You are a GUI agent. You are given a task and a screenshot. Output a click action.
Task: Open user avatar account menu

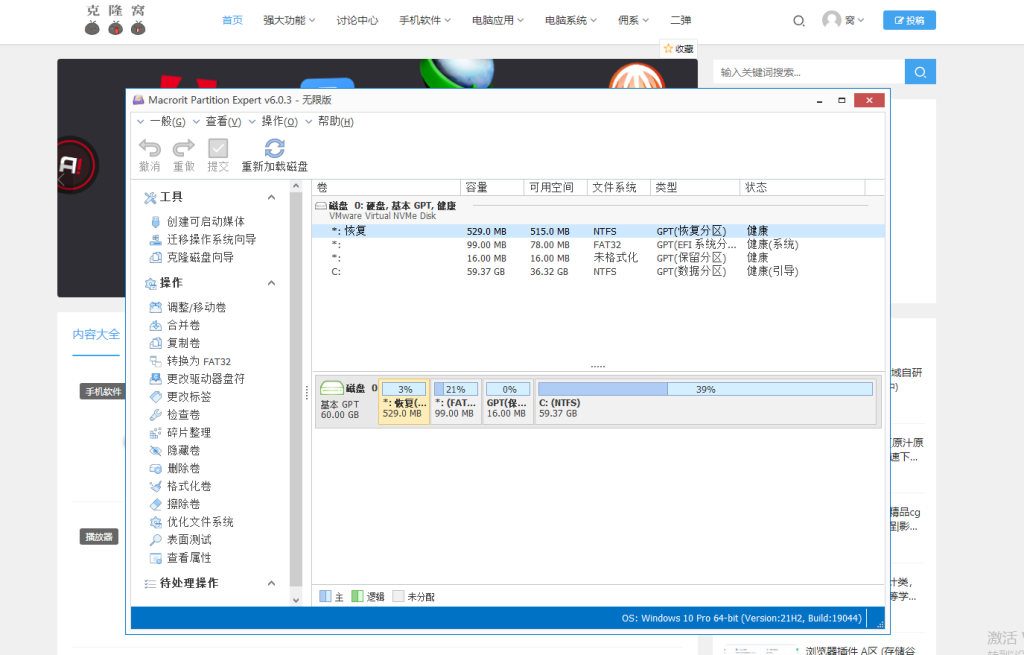coord(842,20)
